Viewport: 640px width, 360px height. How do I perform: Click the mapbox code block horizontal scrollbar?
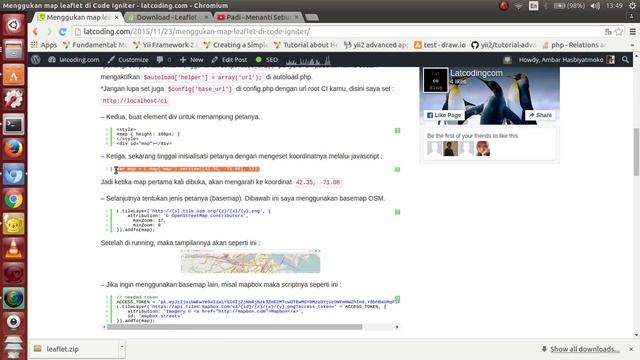tap(235, 327)
